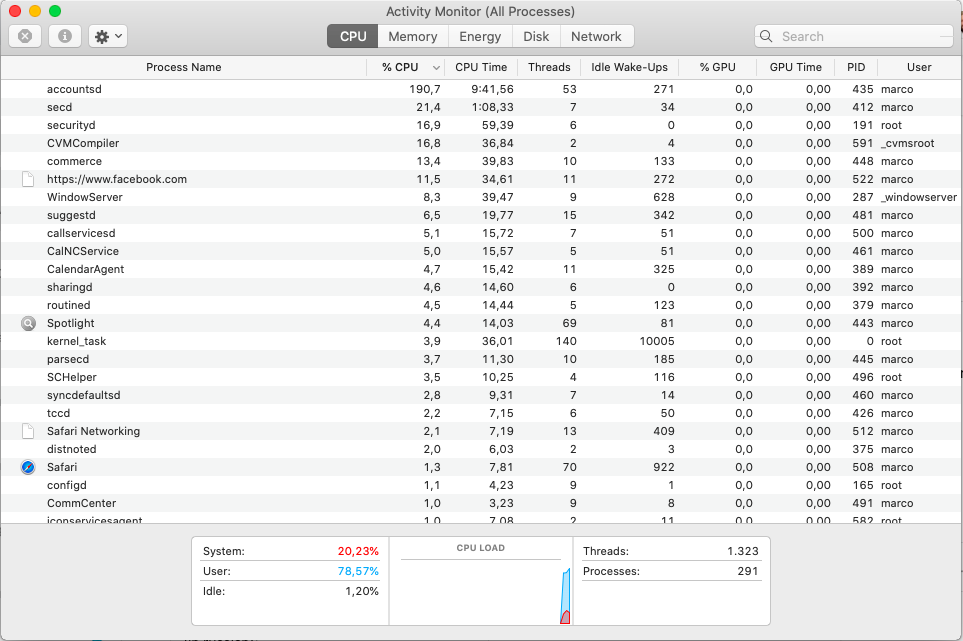Sort by Idle Wake-Ups column
963x641 pixels.
click(630, 68)
